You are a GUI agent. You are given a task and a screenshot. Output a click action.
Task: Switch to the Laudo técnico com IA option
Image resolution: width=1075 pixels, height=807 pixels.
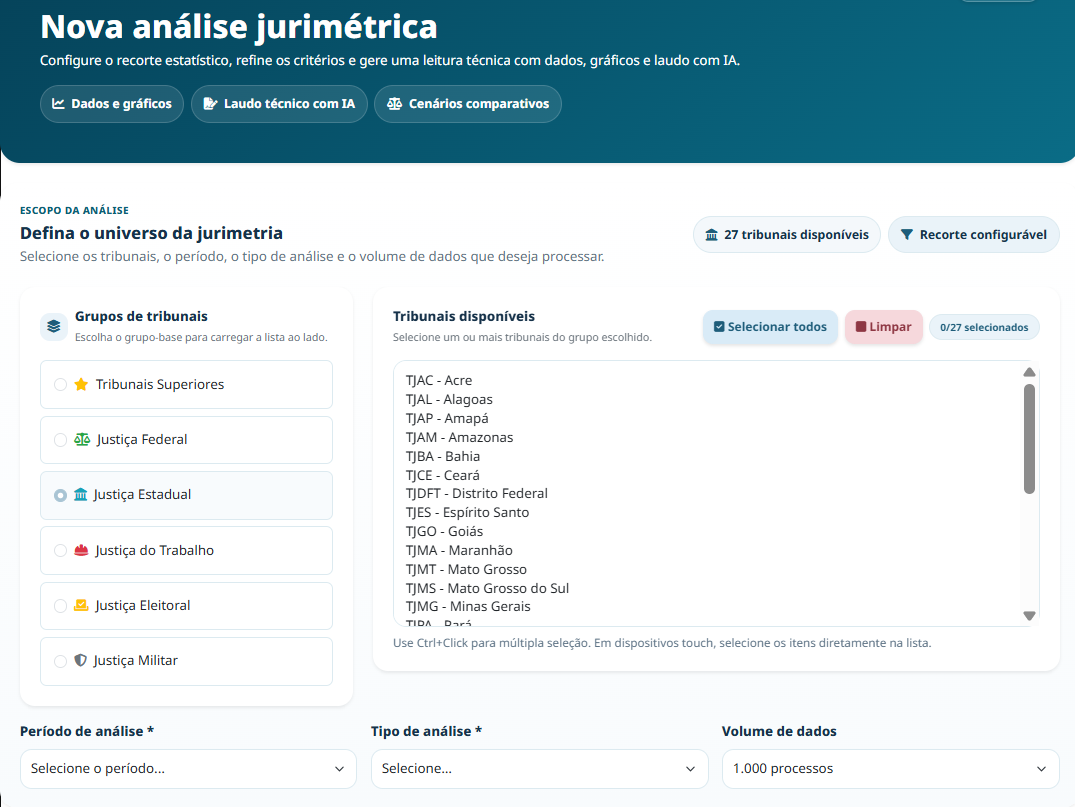click(279, 103)
